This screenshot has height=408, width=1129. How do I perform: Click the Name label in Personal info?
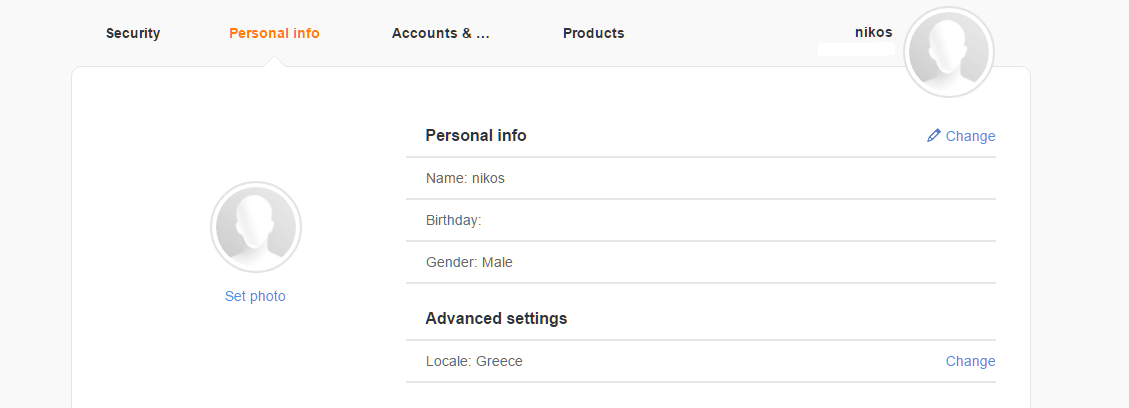446,178
